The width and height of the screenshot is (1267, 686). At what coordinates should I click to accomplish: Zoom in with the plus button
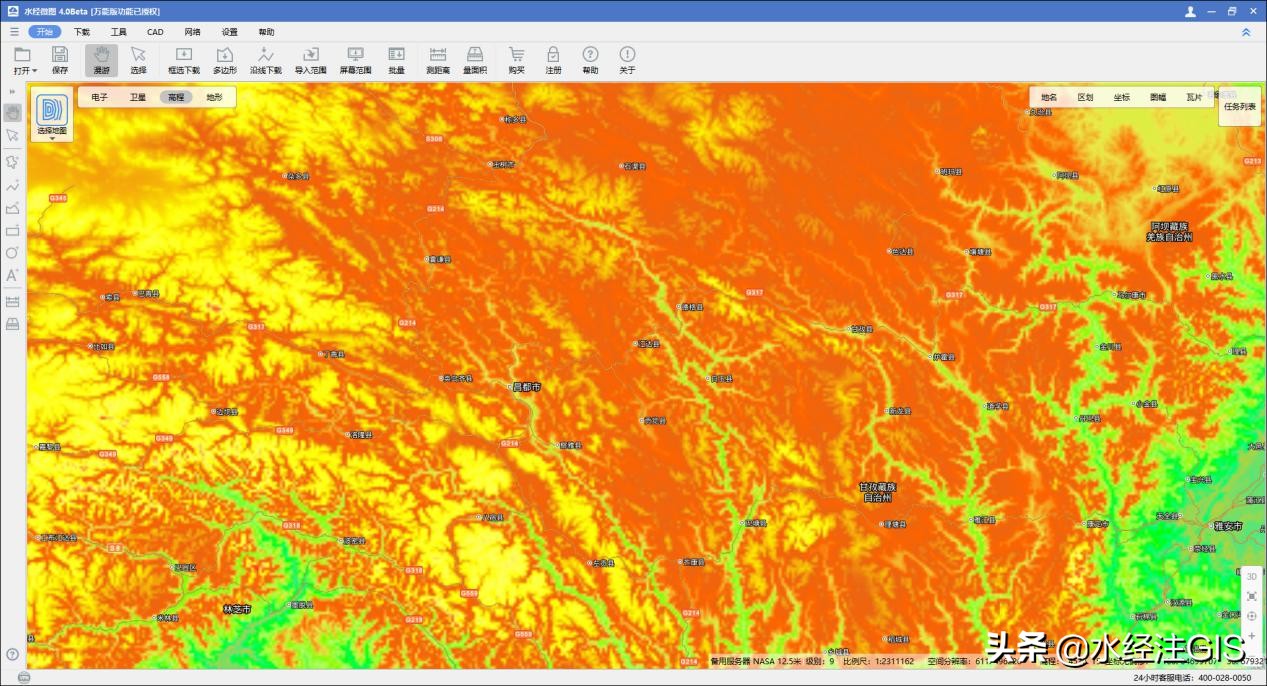pyautogui.click(x=1252, y=636)
